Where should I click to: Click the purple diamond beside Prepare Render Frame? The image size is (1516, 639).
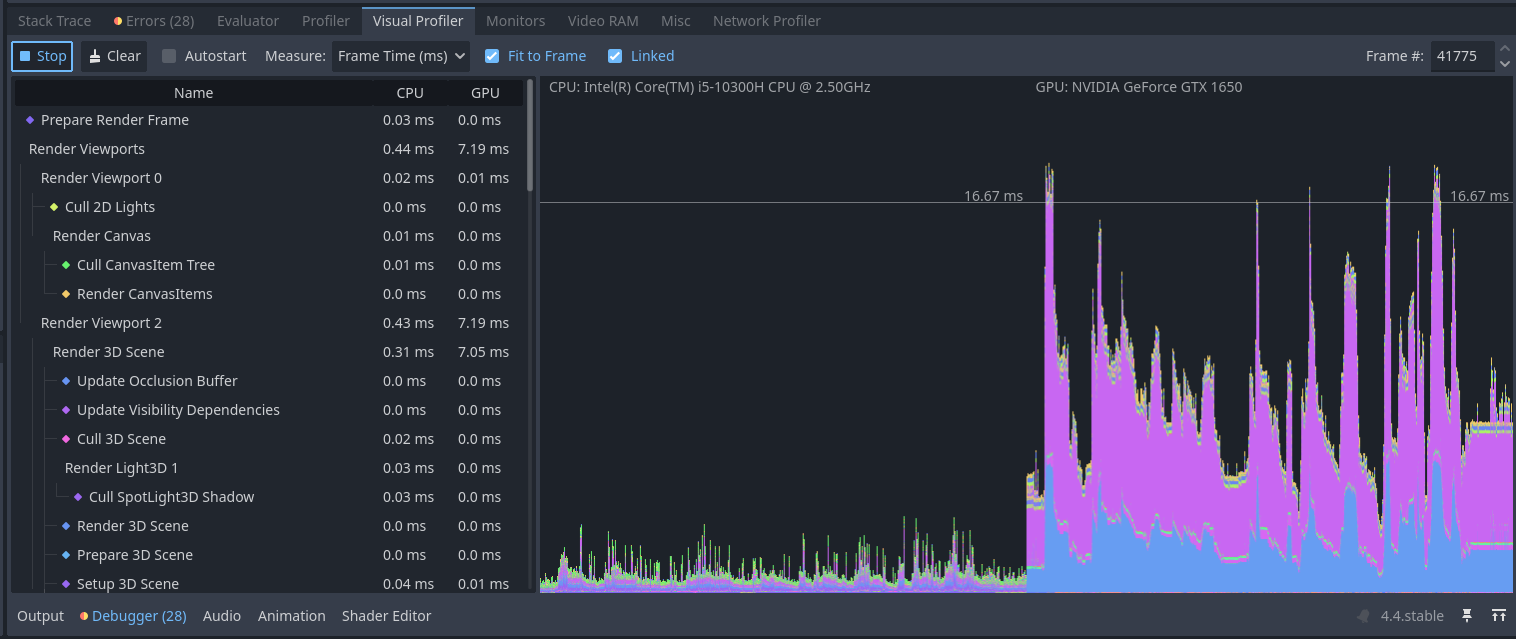tap(30, 120)
